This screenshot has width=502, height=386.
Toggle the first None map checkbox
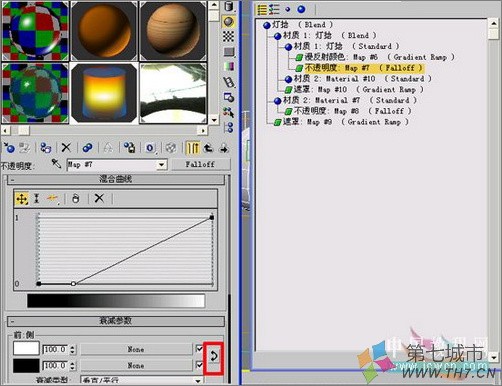[199, 349]
